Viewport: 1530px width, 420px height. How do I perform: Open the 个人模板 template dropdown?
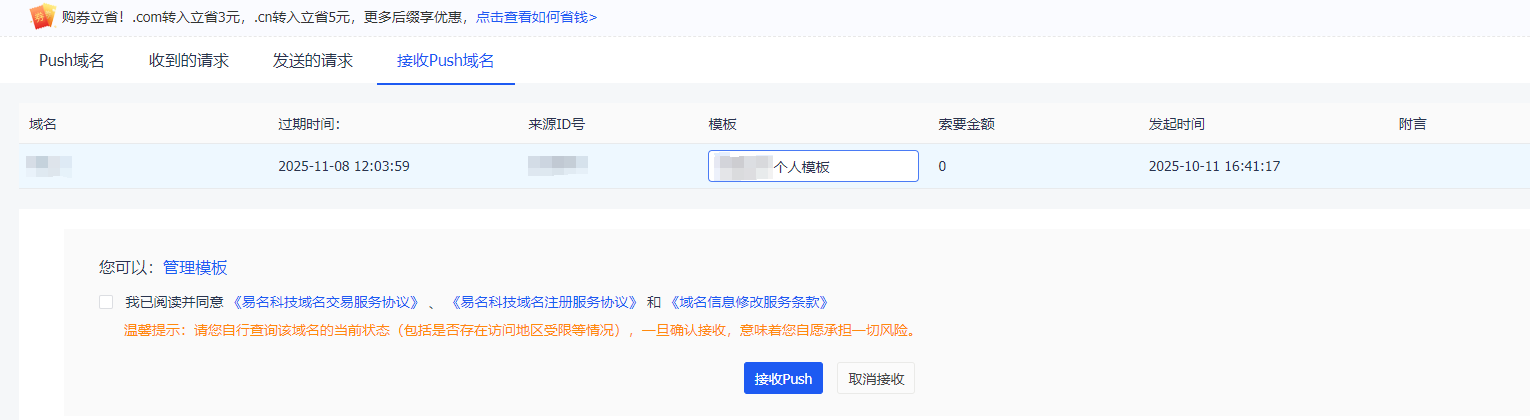point(813,166)
